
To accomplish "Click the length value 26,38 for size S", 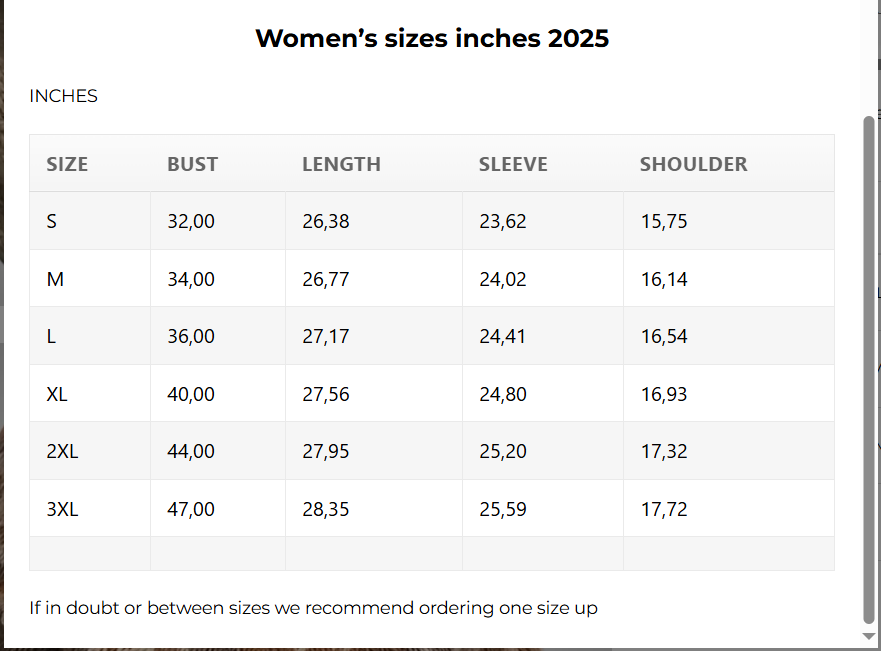I will 326,221.
